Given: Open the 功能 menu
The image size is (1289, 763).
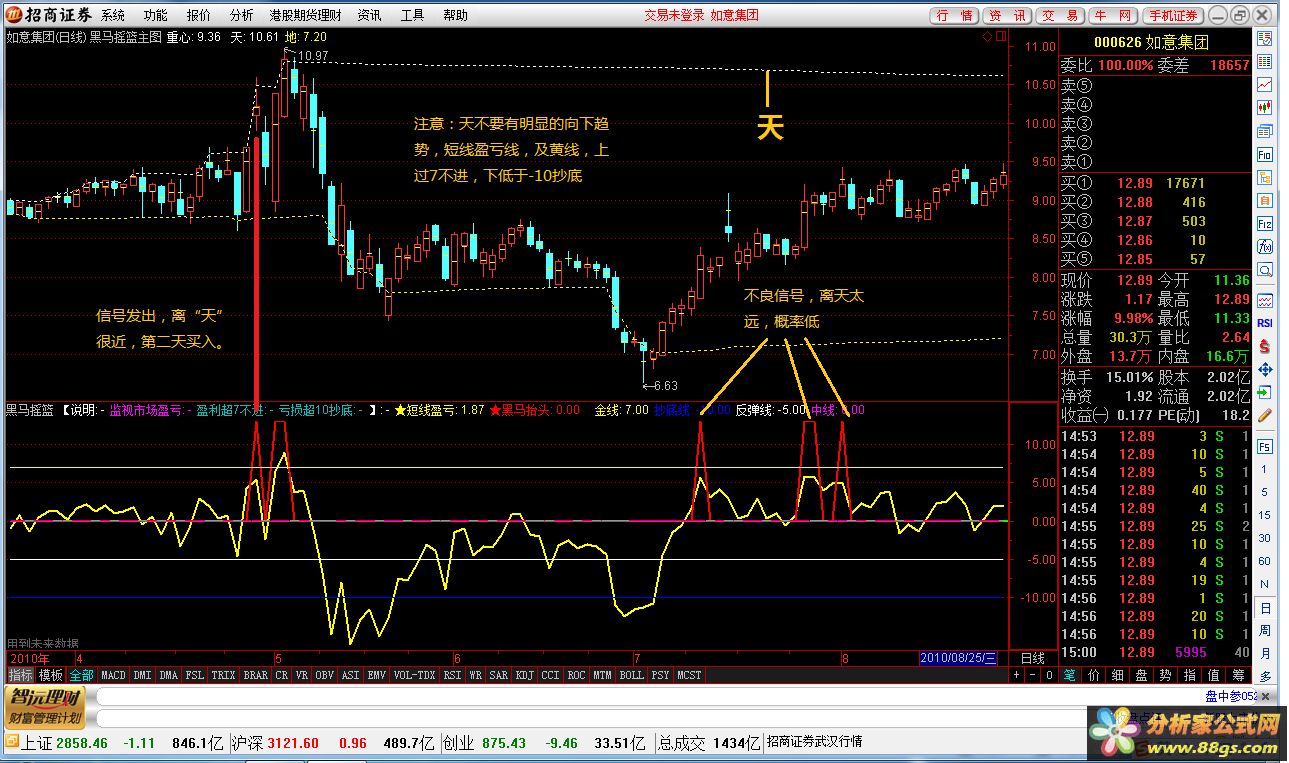Looking at the screenshot, I should [x=155, y=15].
